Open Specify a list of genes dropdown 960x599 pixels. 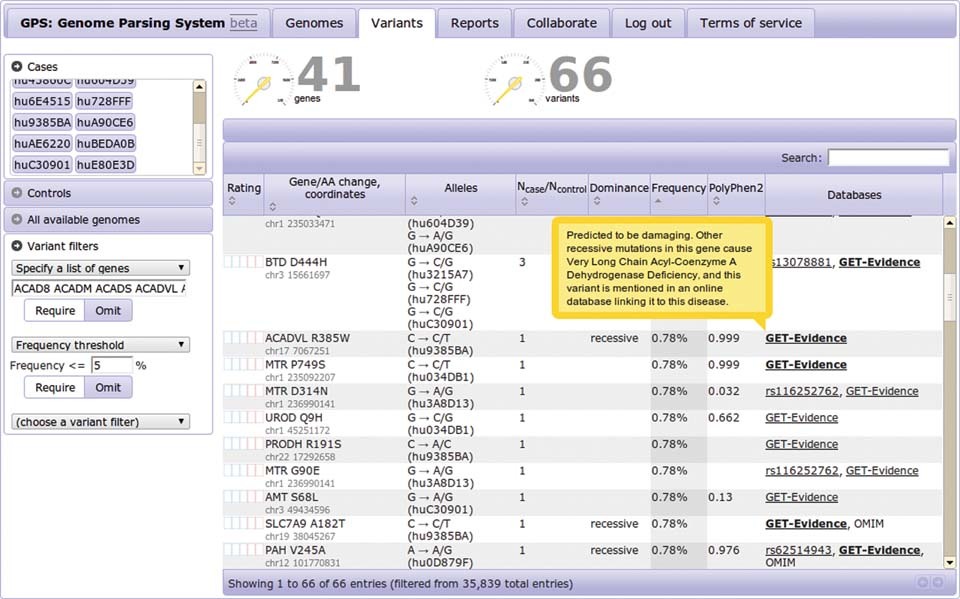[100, 268]
